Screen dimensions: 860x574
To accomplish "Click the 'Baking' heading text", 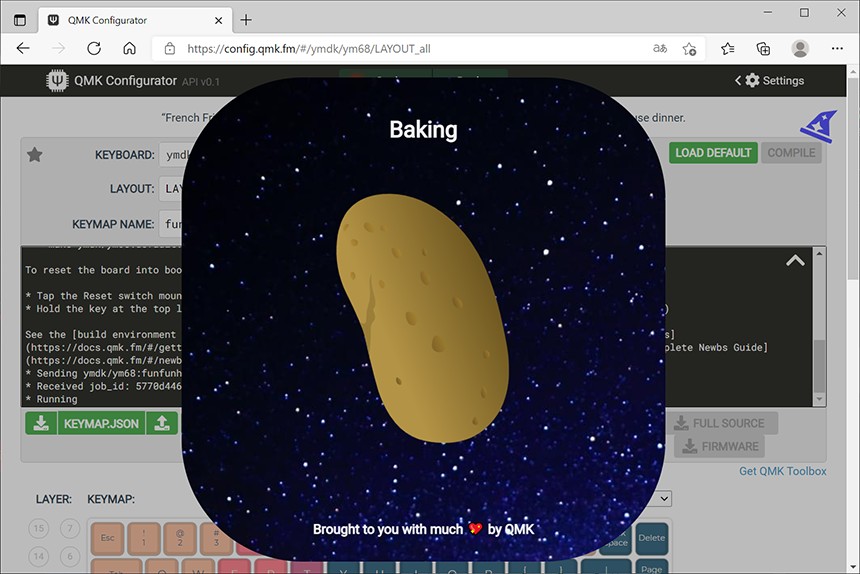I will 423,130.
